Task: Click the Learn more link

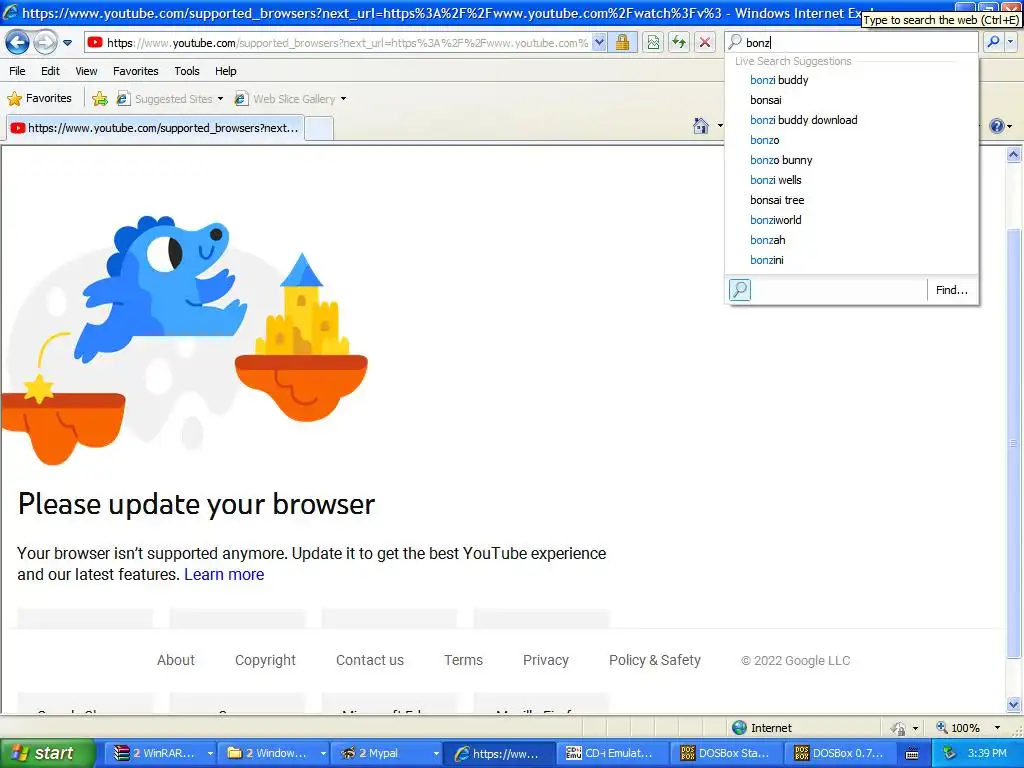Action: pos(224,575)
